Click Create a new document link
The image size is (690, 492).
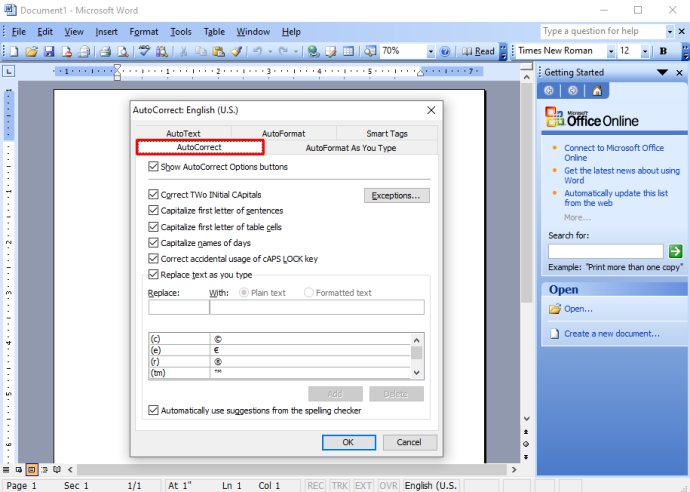tap(612, 334)
